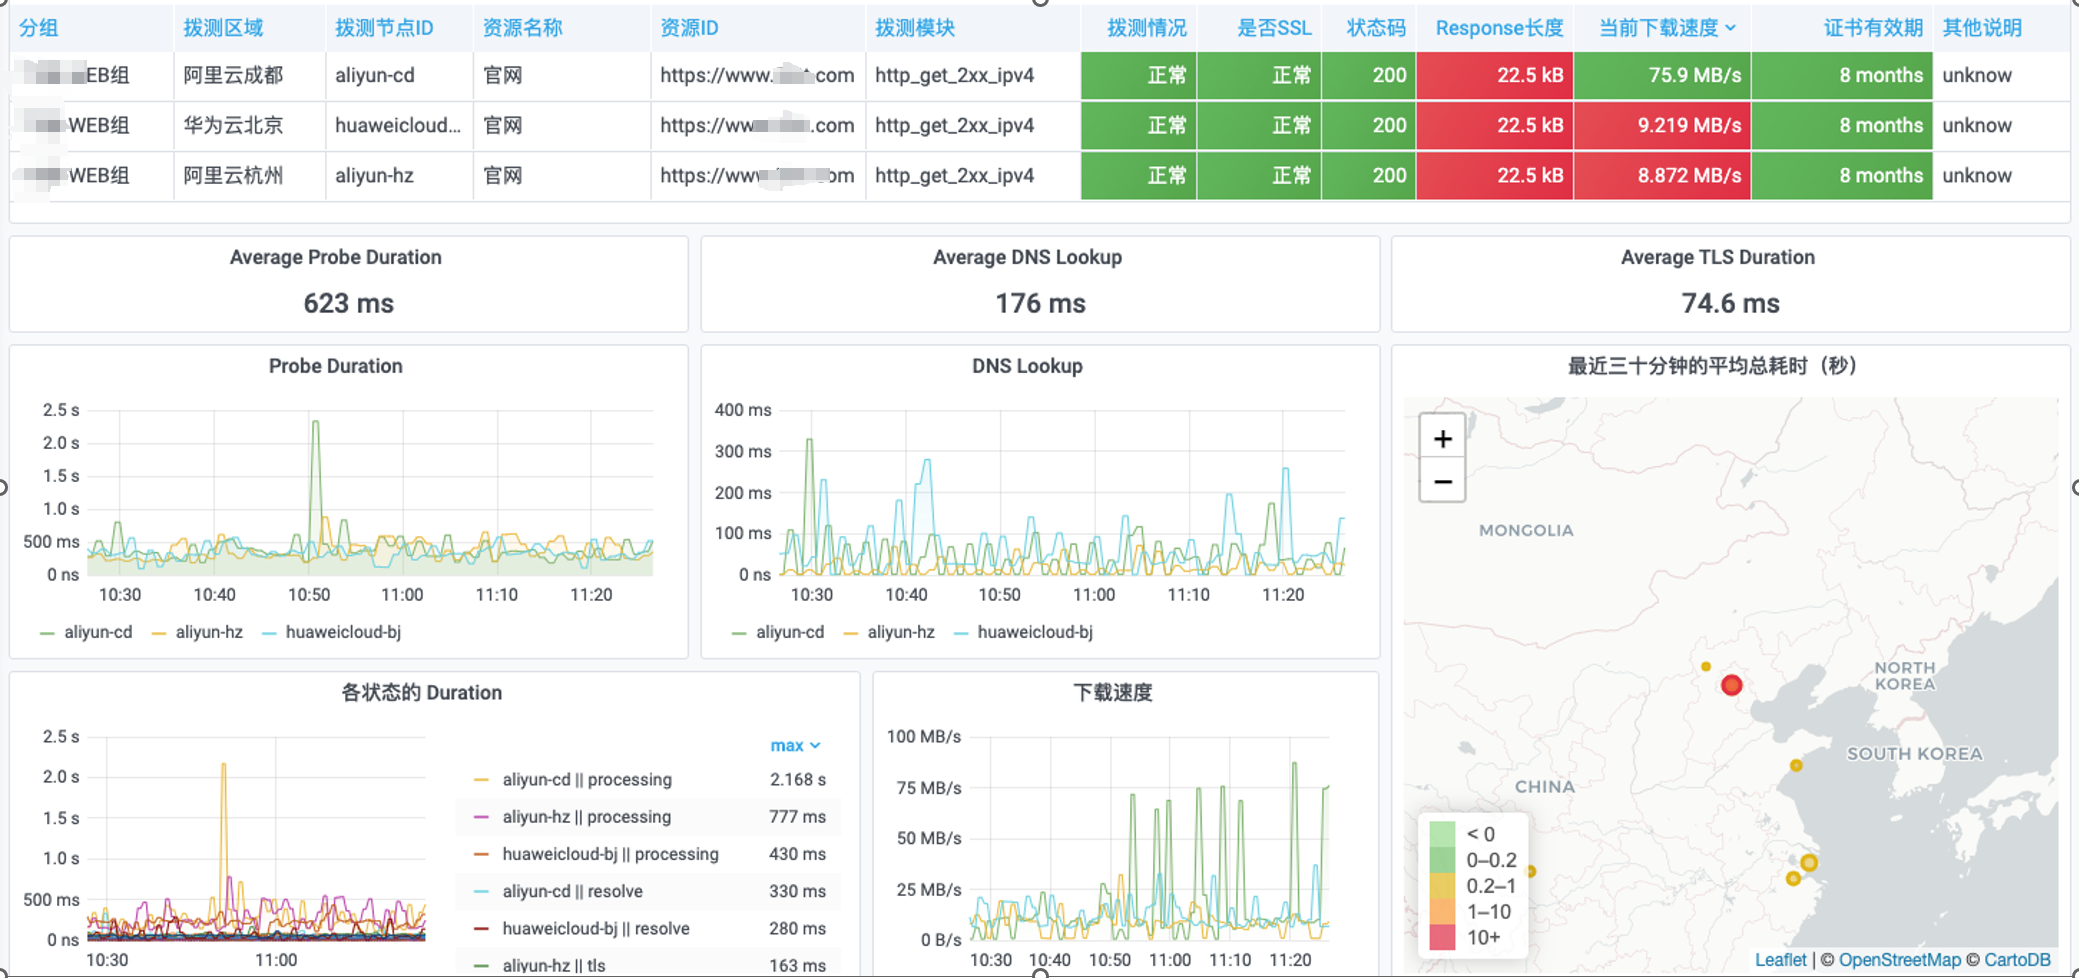Screen dimensions: 2079x978
Task: Toggle huaweicloud-bj series in DNS Lookup legend
Action: pyautogui.click(x=1034, y=632)
